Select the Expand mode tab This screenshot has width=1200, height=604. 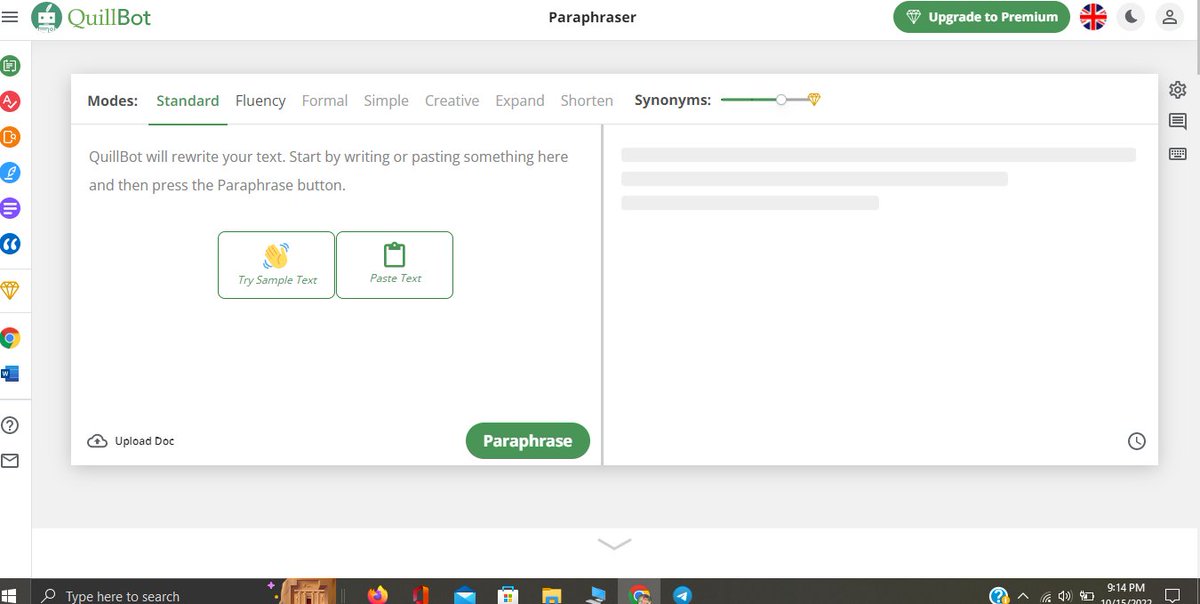click(x=520, y=101)
